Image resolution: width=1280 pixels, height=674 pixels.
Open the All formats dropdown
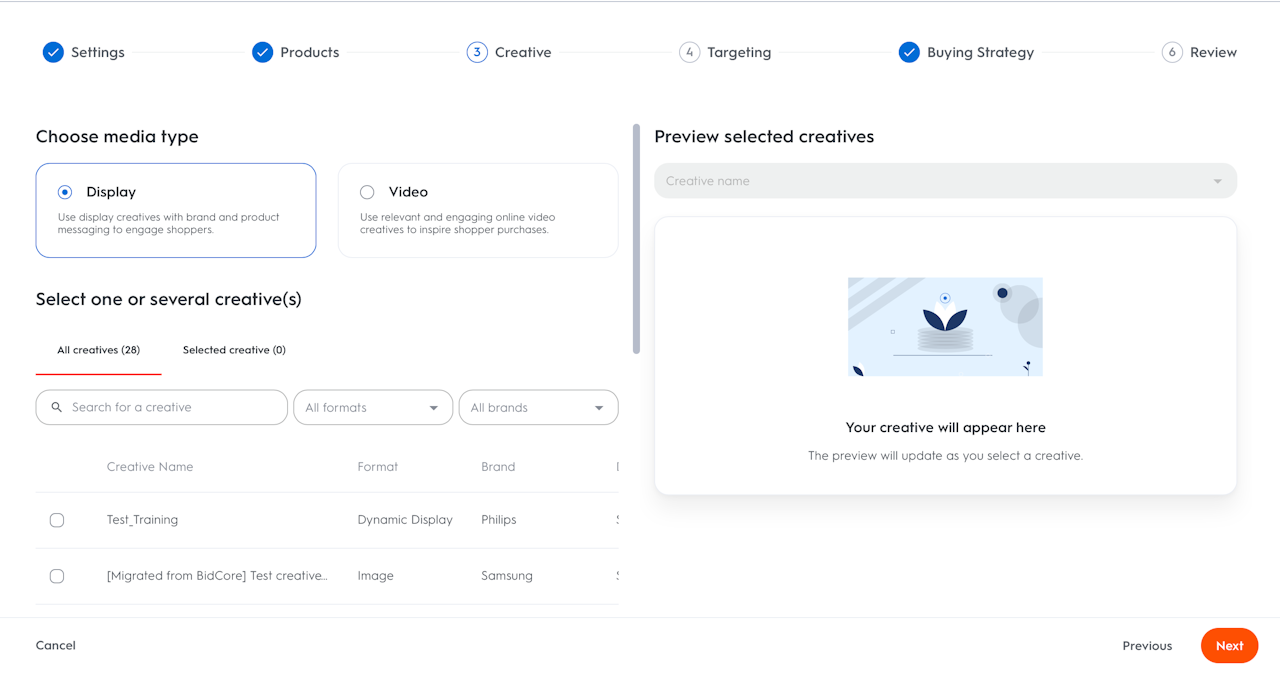(373, 407)
